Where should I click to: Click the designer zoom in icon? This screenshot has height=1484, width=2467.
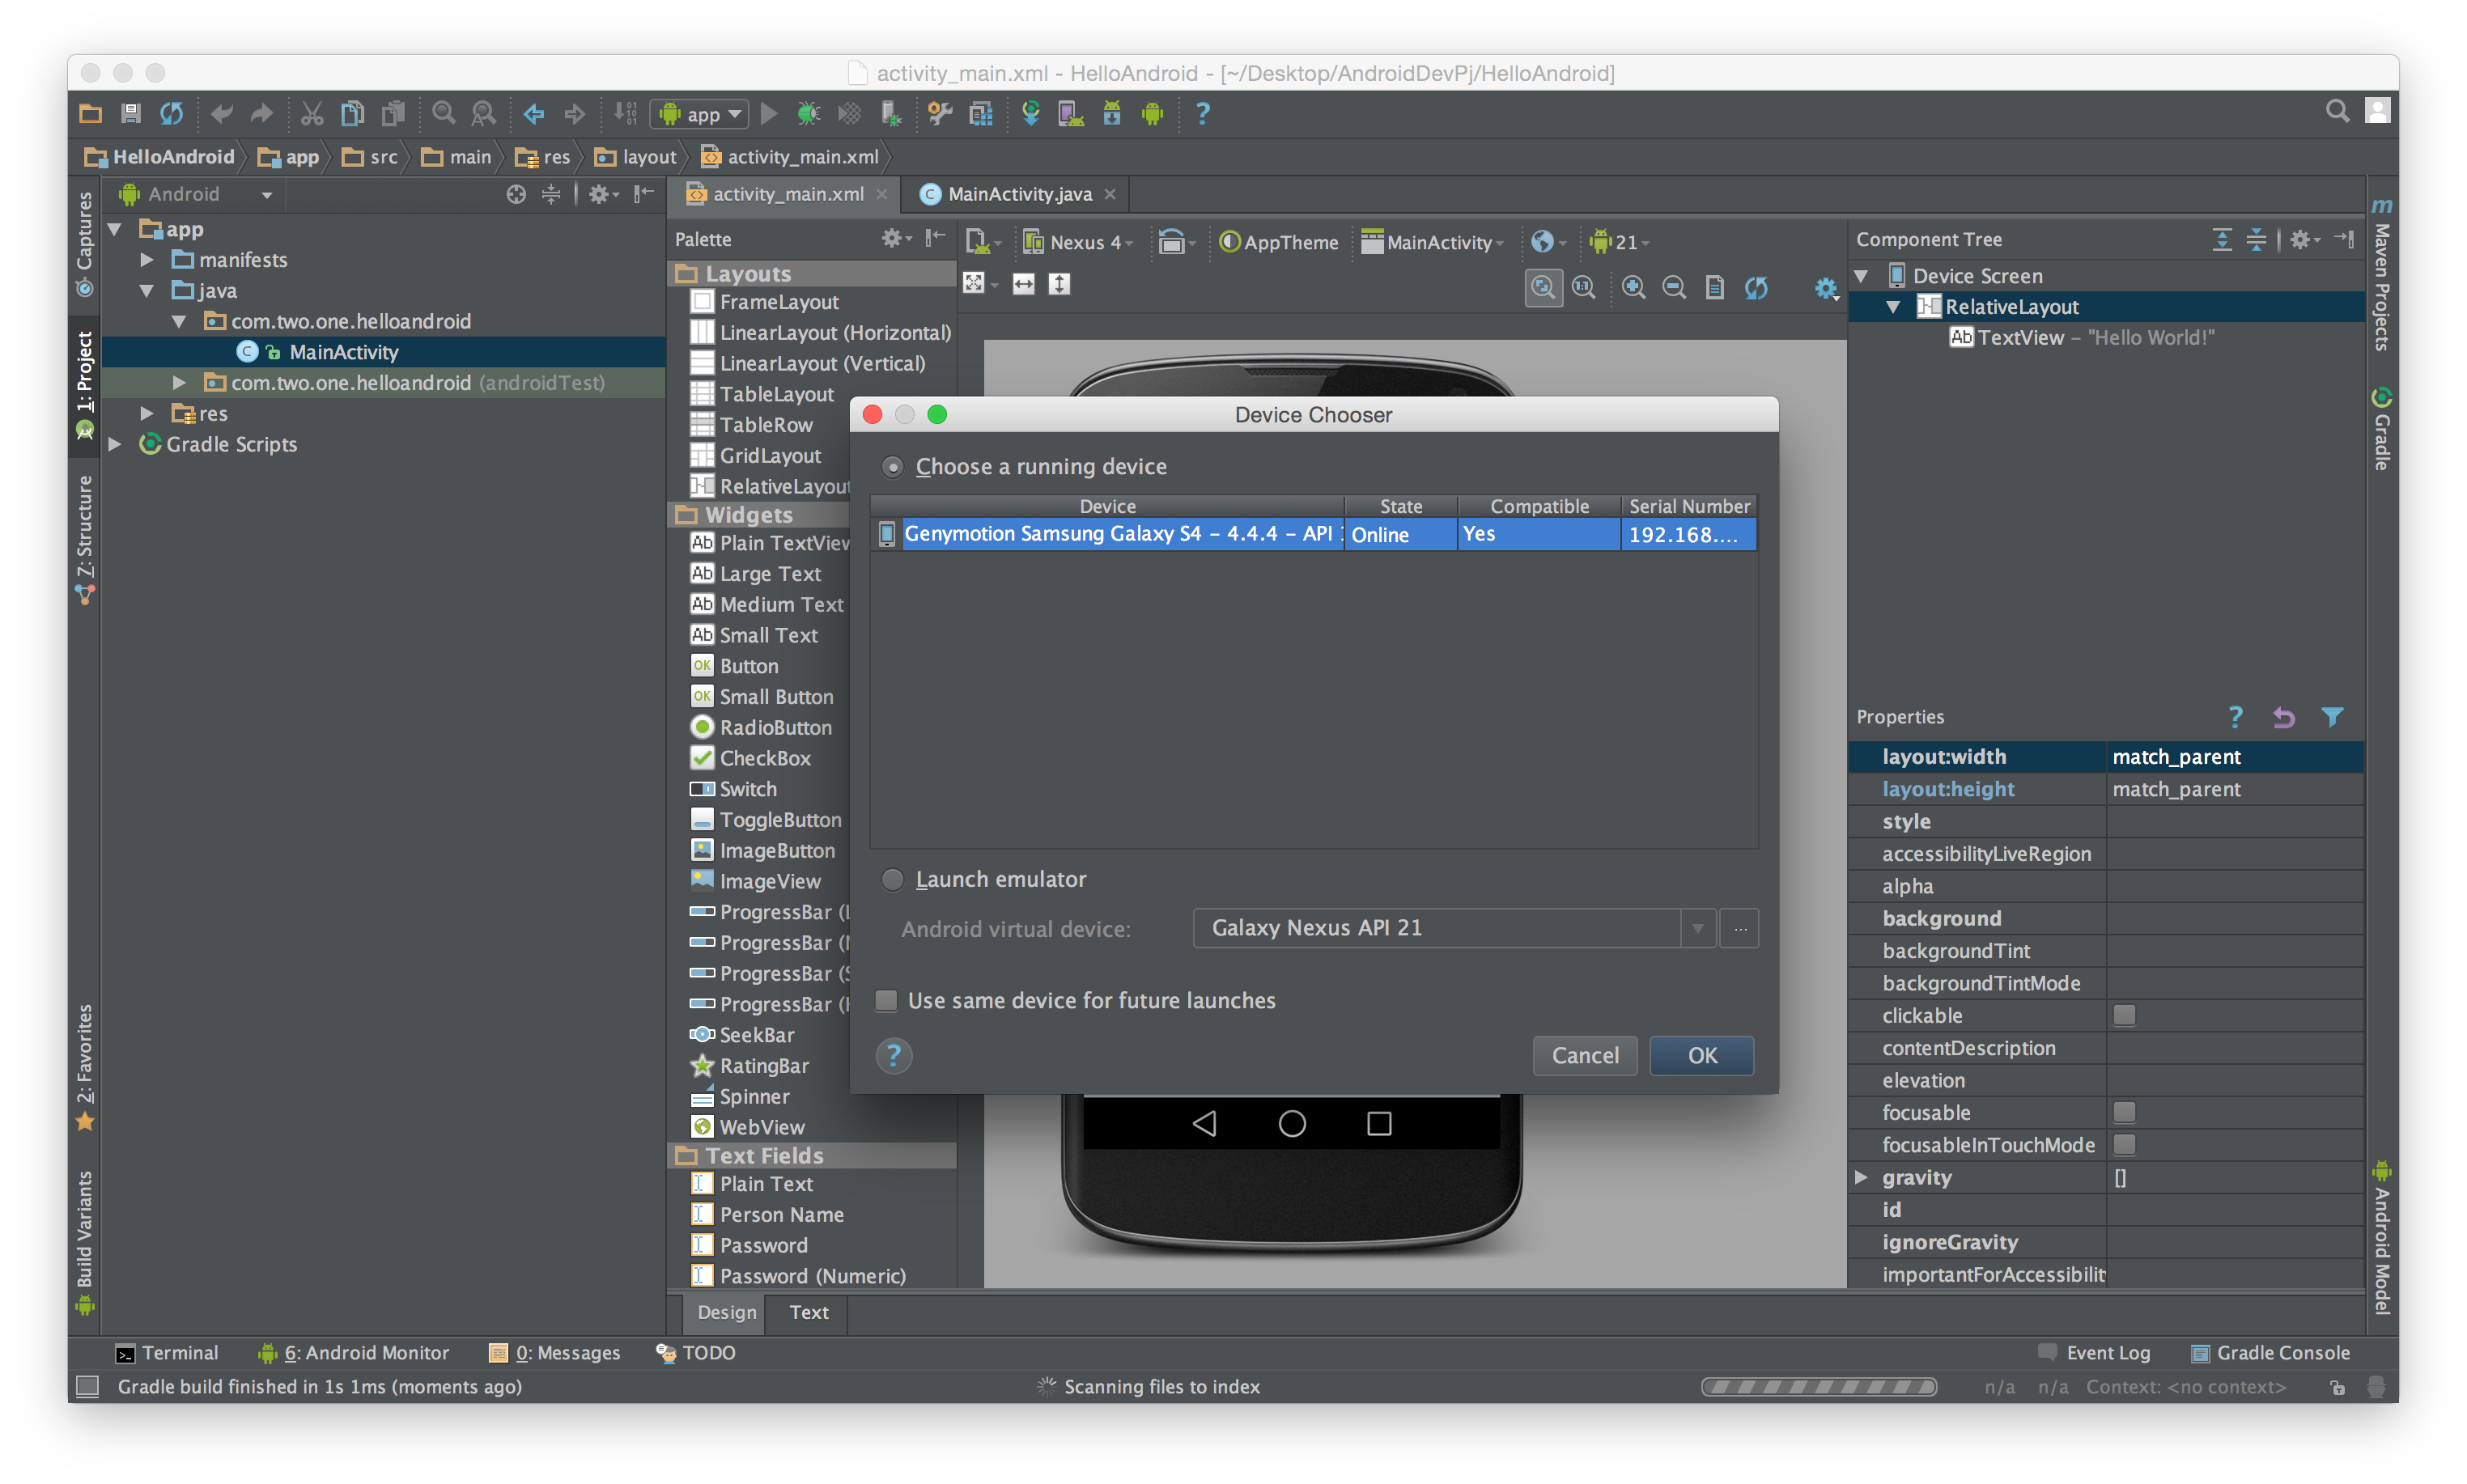[x=1633, y=288]
